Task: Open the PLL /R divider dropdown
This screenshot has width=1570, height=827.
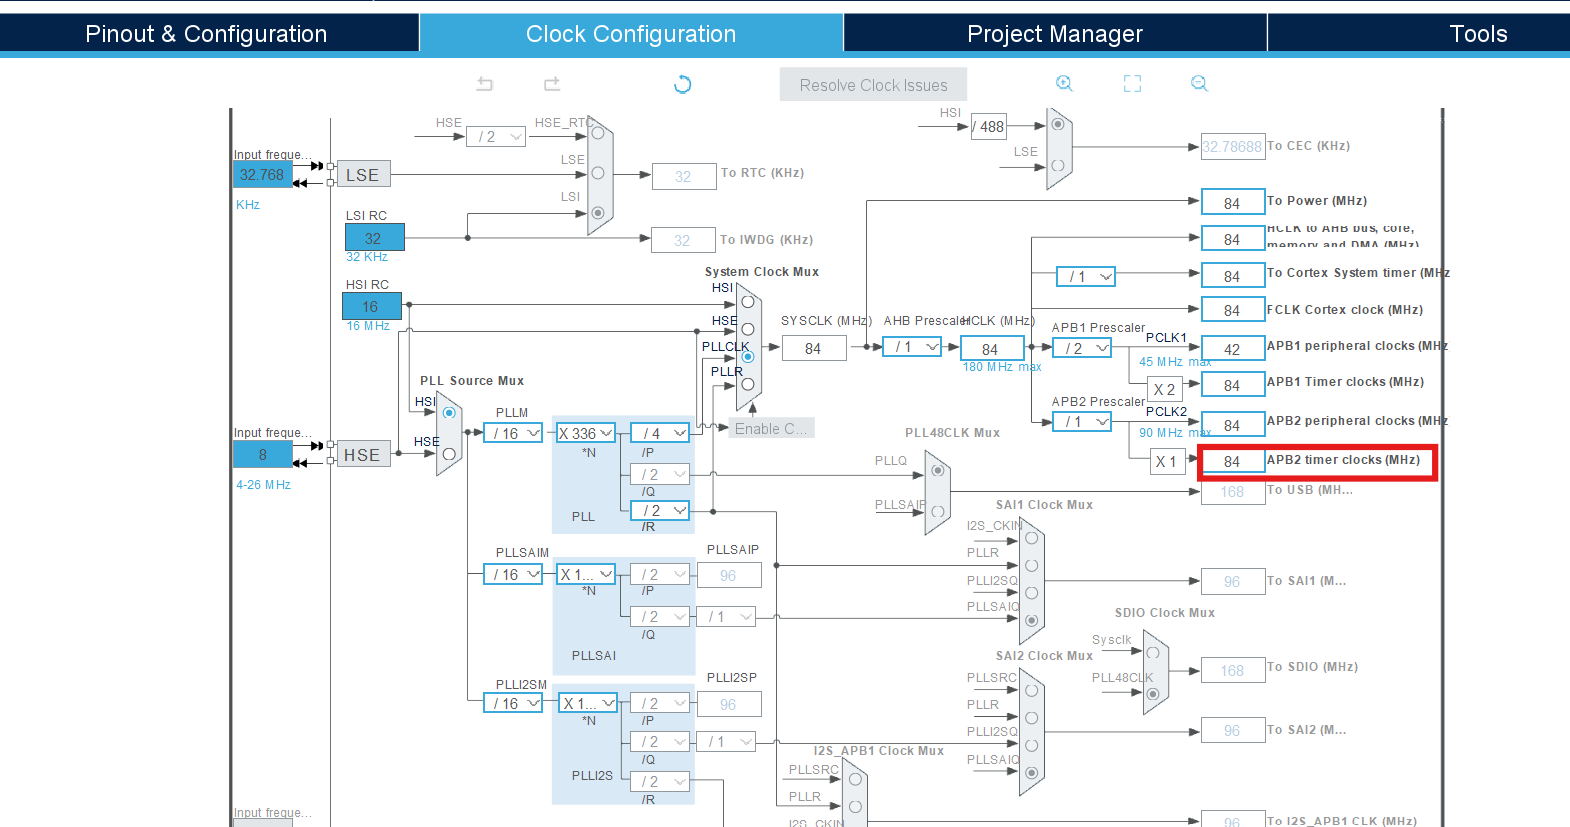Action: (660, 510)
